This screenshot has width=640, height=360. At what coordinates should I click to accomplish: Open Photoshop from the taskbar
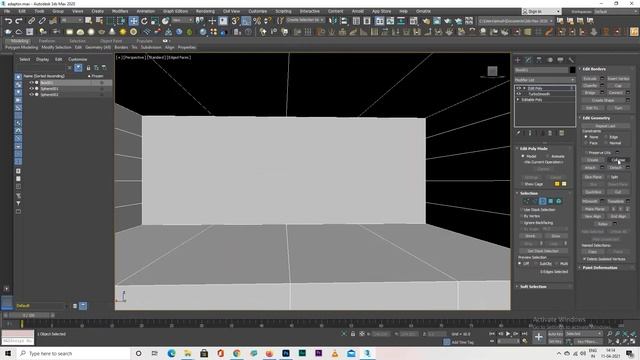(x=286, y=353)
